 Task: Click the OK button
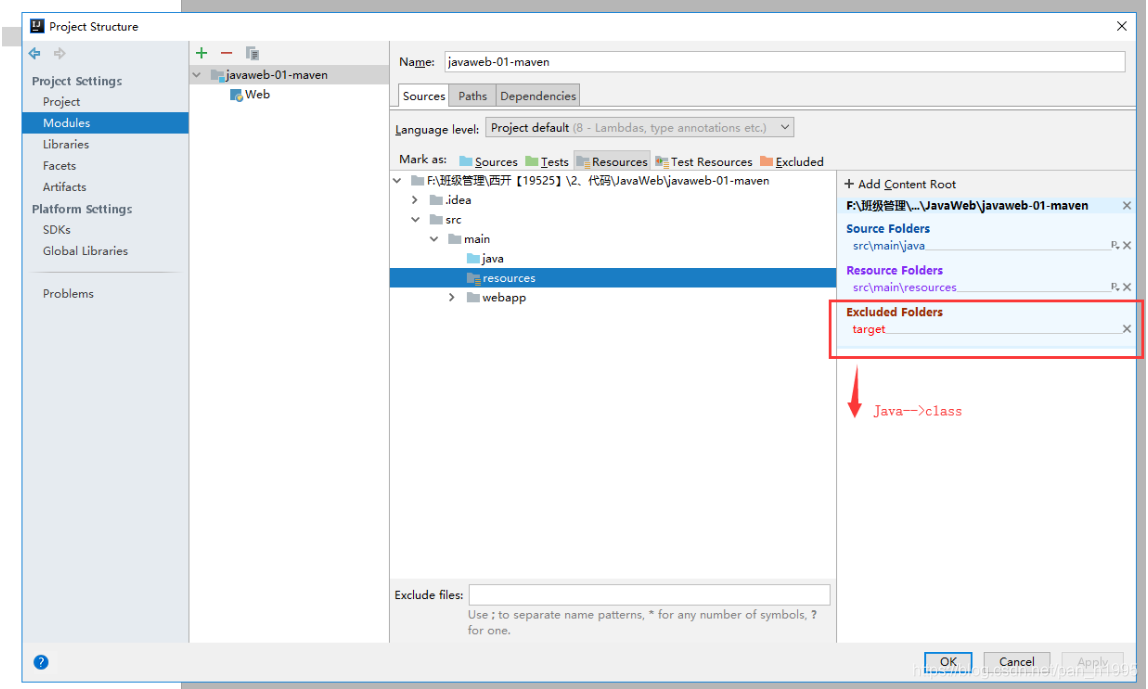pyautogui.click(x=948, y=661)
